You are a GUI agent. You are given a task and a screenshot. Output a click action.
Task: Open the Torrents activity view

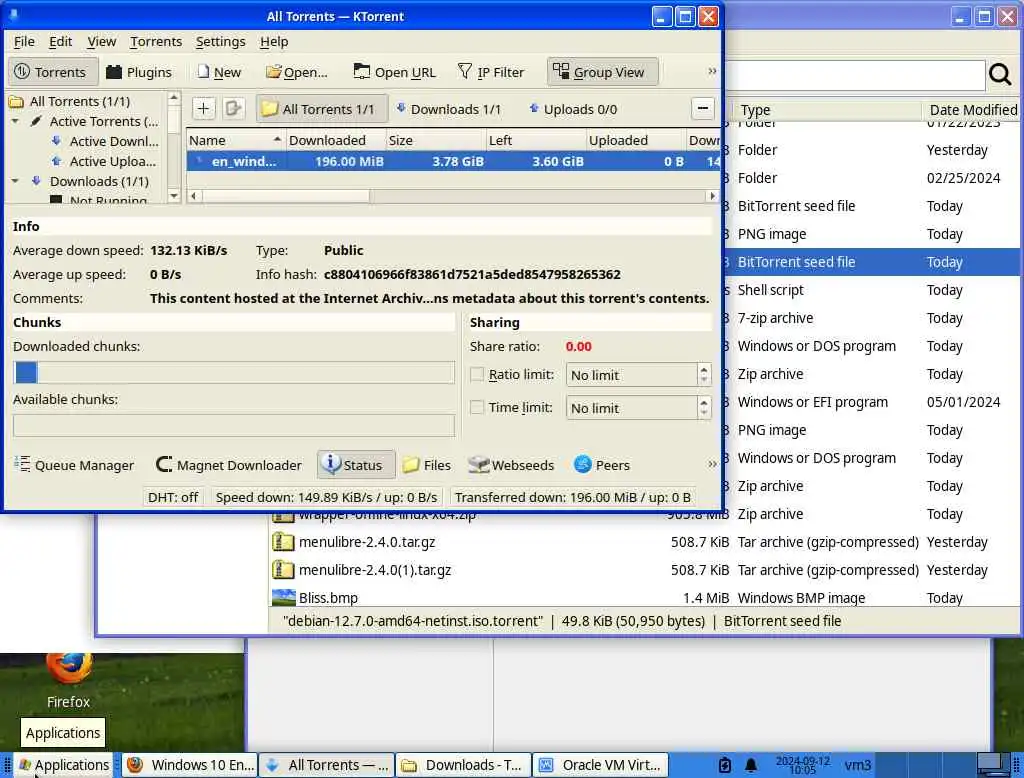[x=52, y=72]
